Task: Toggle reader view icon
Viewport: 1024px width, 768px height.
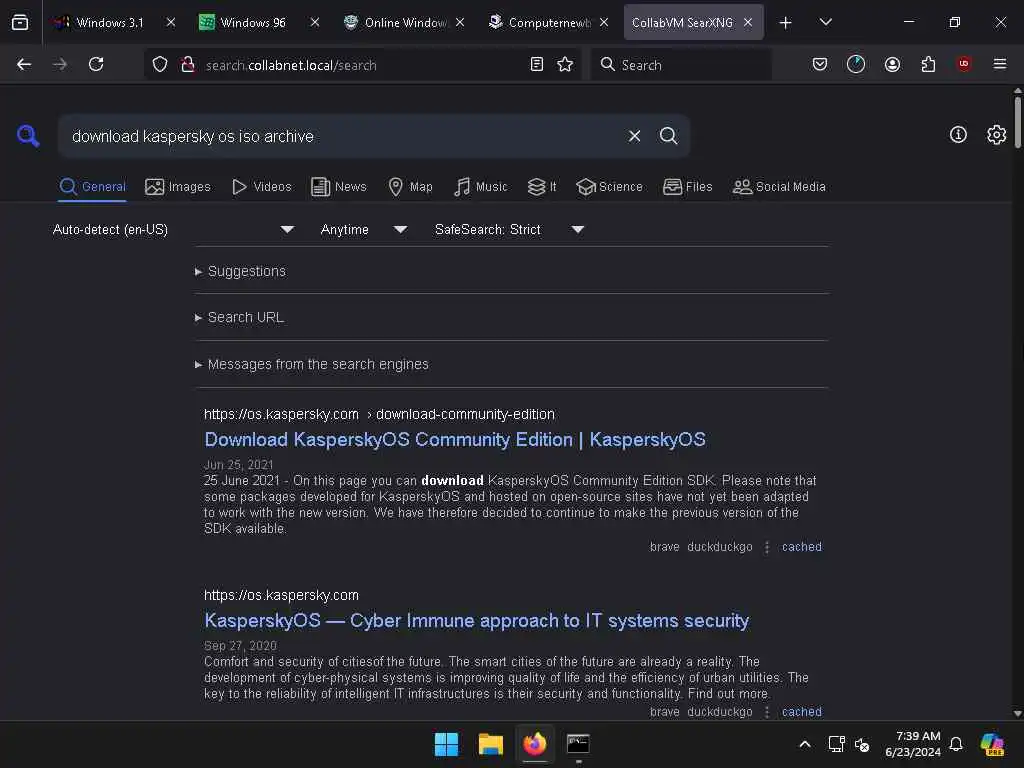Action: click(536, 64)
